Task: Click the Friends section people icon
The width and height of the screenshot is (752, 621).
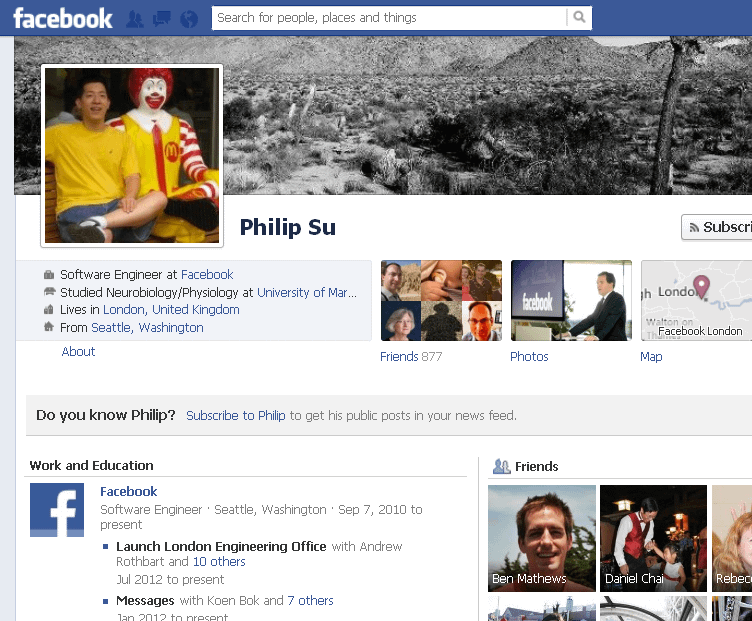Action: click(502, 466)
